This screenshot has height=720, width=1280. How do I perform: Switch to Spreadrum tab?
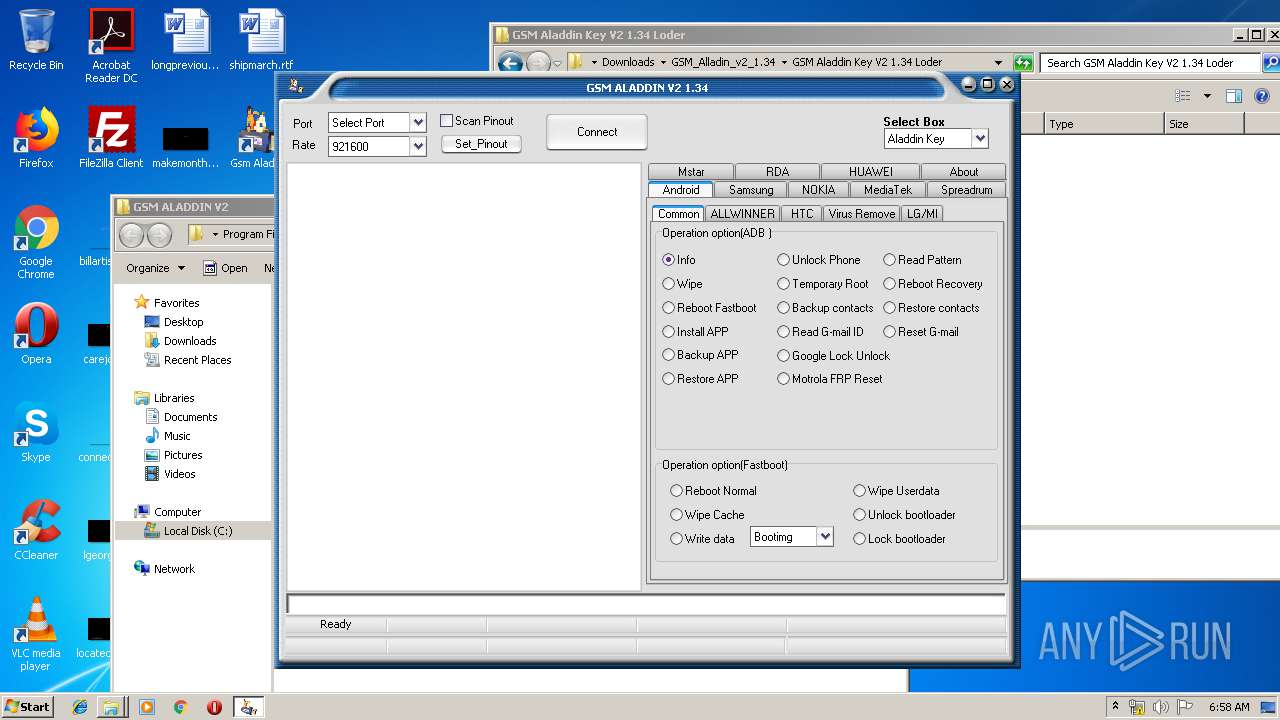(966, 190)
